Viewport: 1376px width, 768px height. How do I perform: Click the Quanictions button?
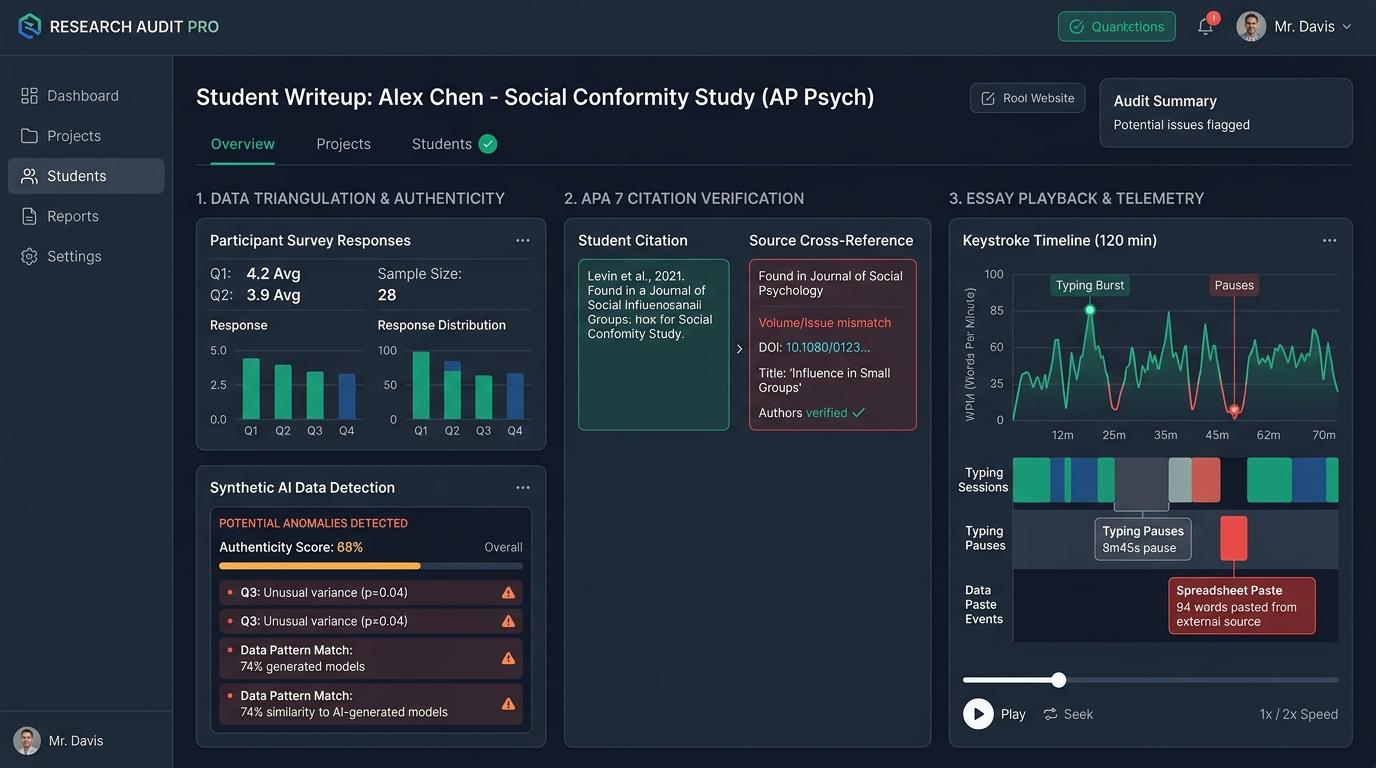click(1117, 27)
